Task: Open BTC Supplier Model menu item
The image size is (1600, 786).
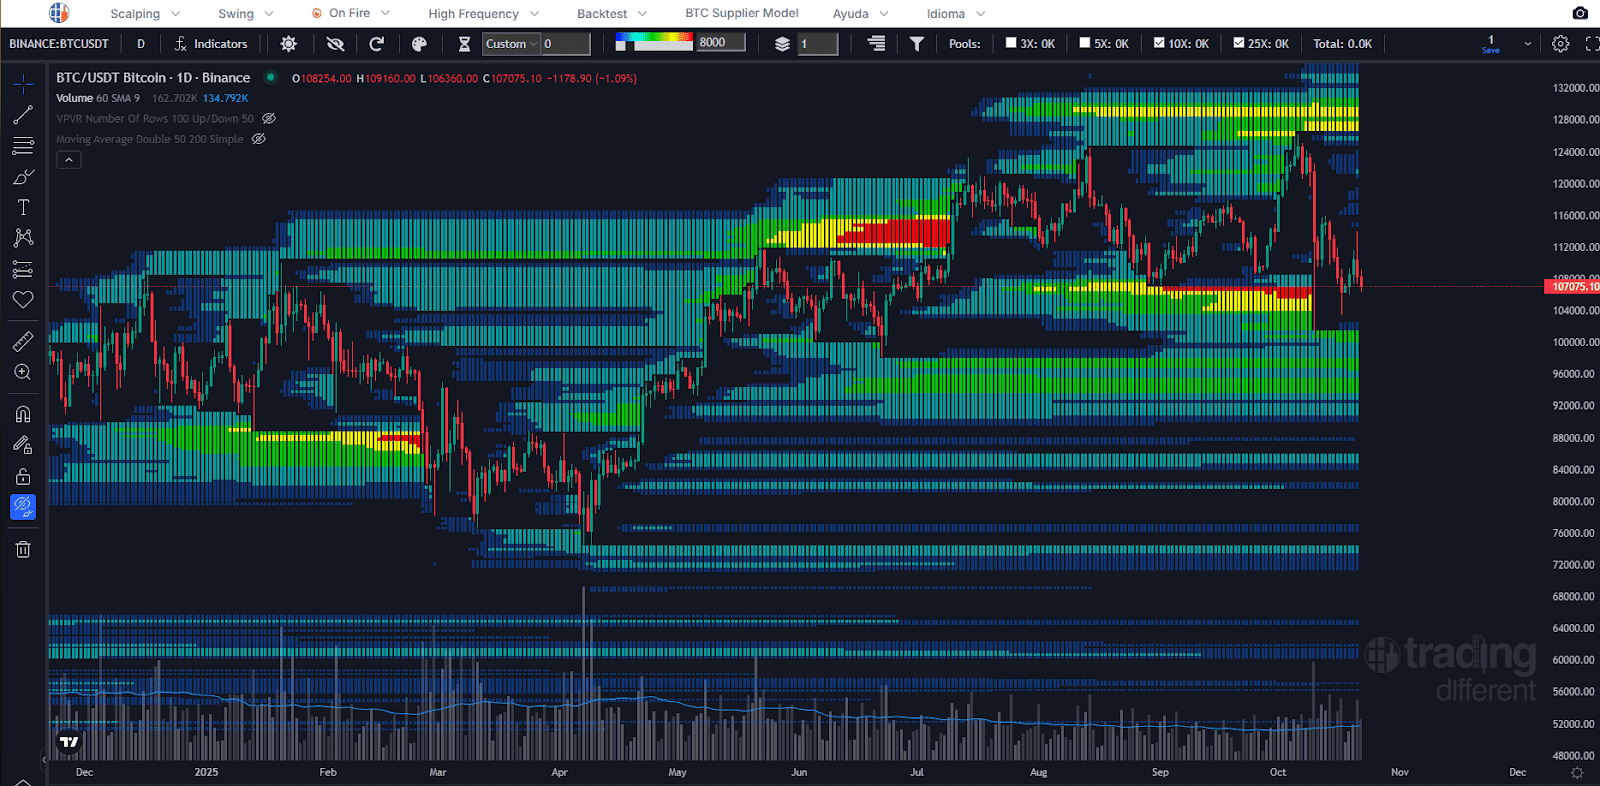Action: pos(742,13)
